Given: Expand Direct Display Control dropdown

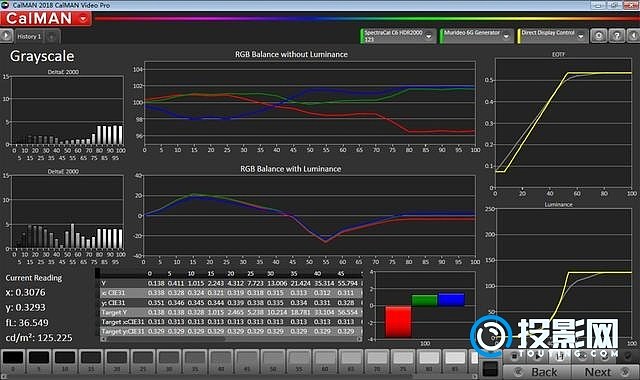Looking at the screenshot, I should tap(581, 36).
